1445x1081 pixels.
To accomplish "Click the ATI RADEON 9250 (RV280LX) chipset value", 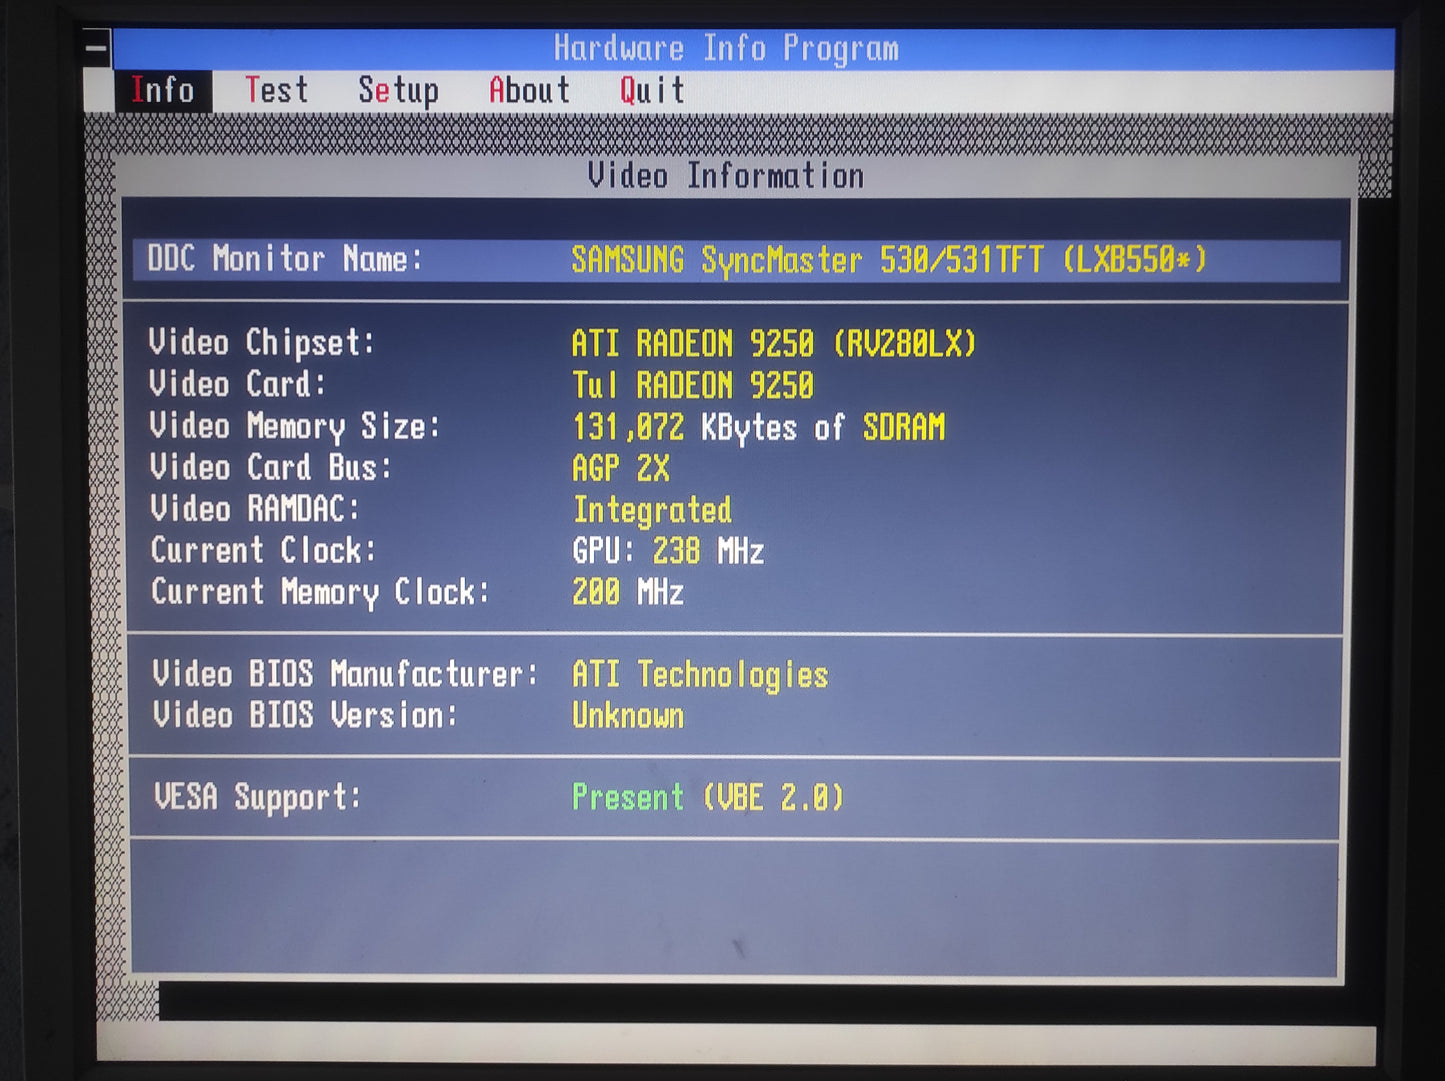I will 773,344.
